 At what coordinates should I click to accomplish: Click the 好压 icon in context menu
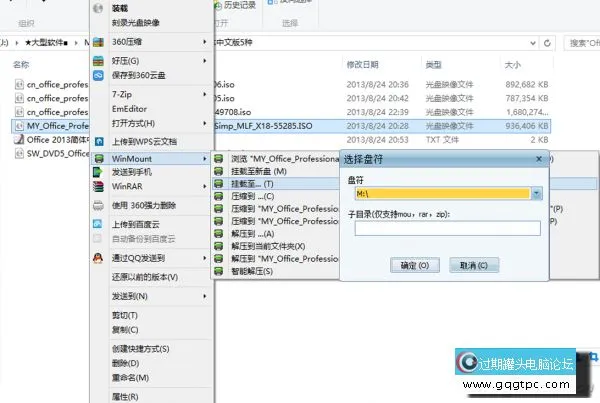click(x=98, y=60)
